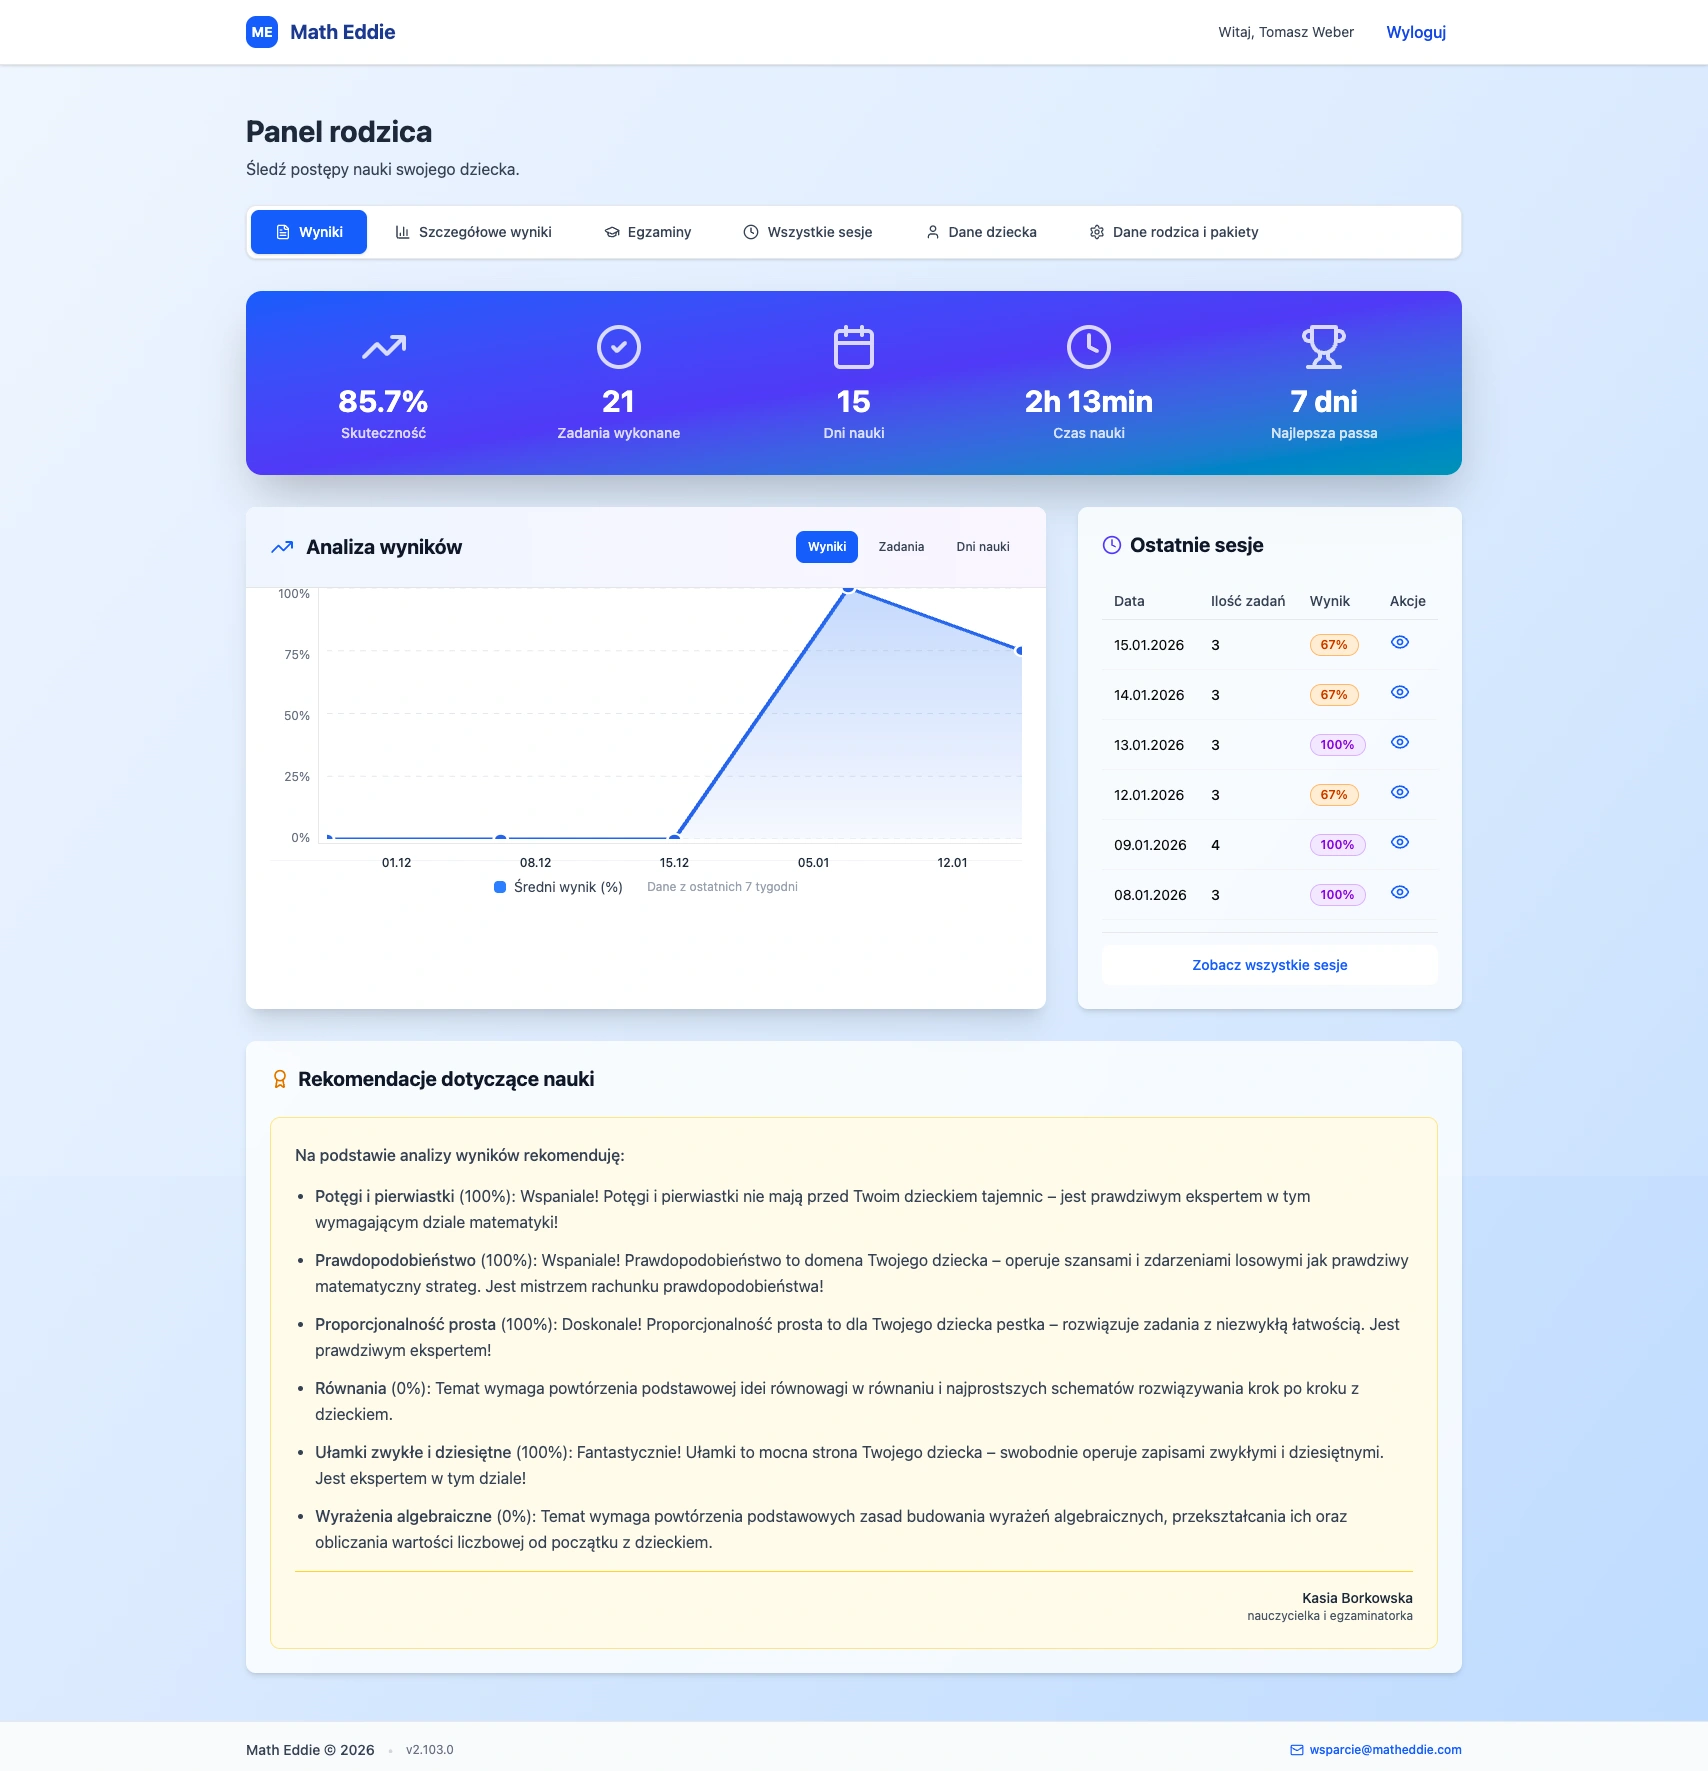Screen dimensions: 1708x1771
Task: Click clock icon in Wszystkie sesje tab
Action: (751, 232)
